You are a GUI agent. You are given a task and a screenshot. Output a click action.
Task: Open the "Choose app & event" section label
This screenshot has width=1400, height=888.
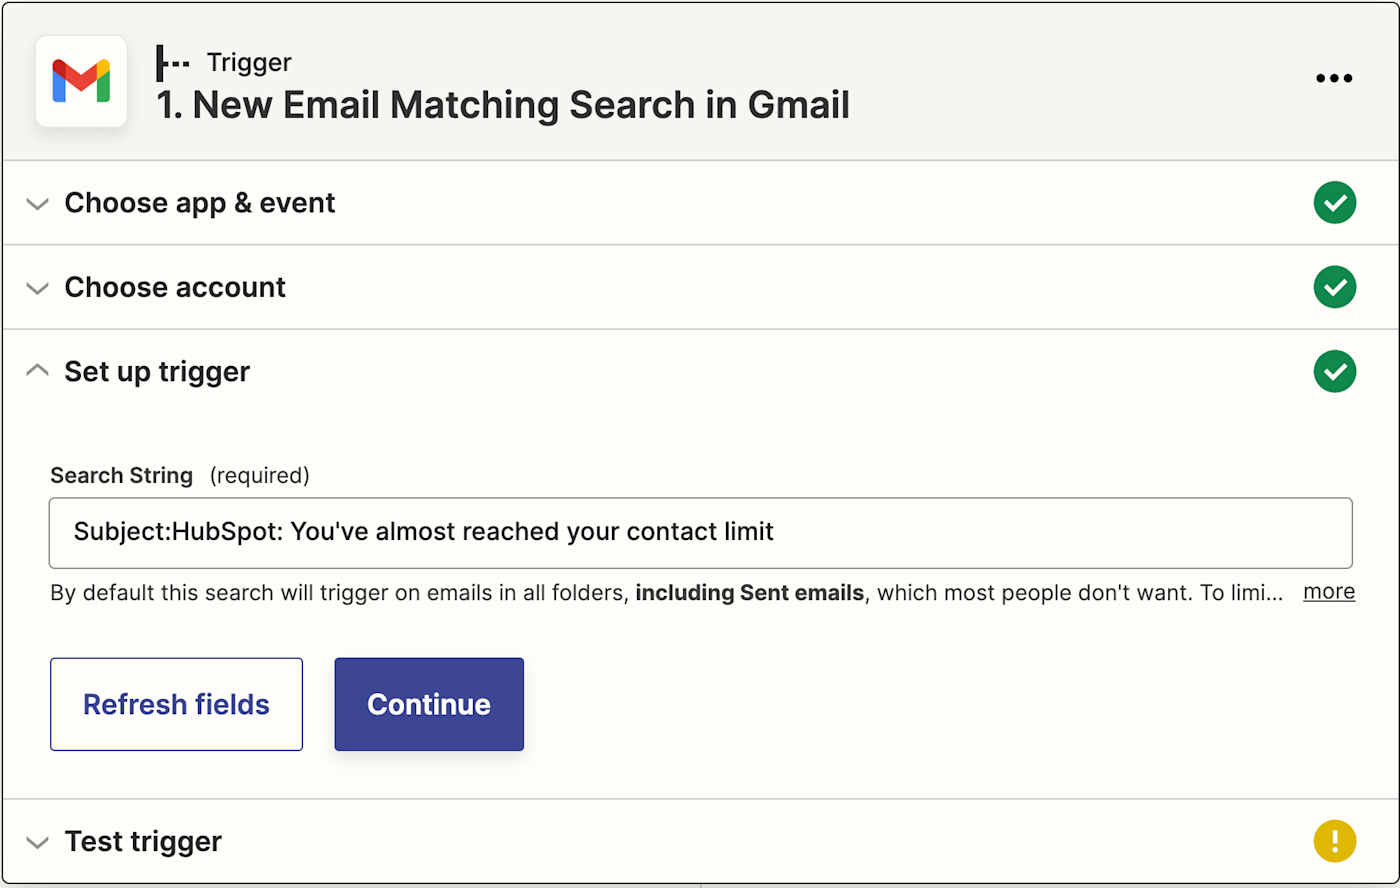click(200, 203)
